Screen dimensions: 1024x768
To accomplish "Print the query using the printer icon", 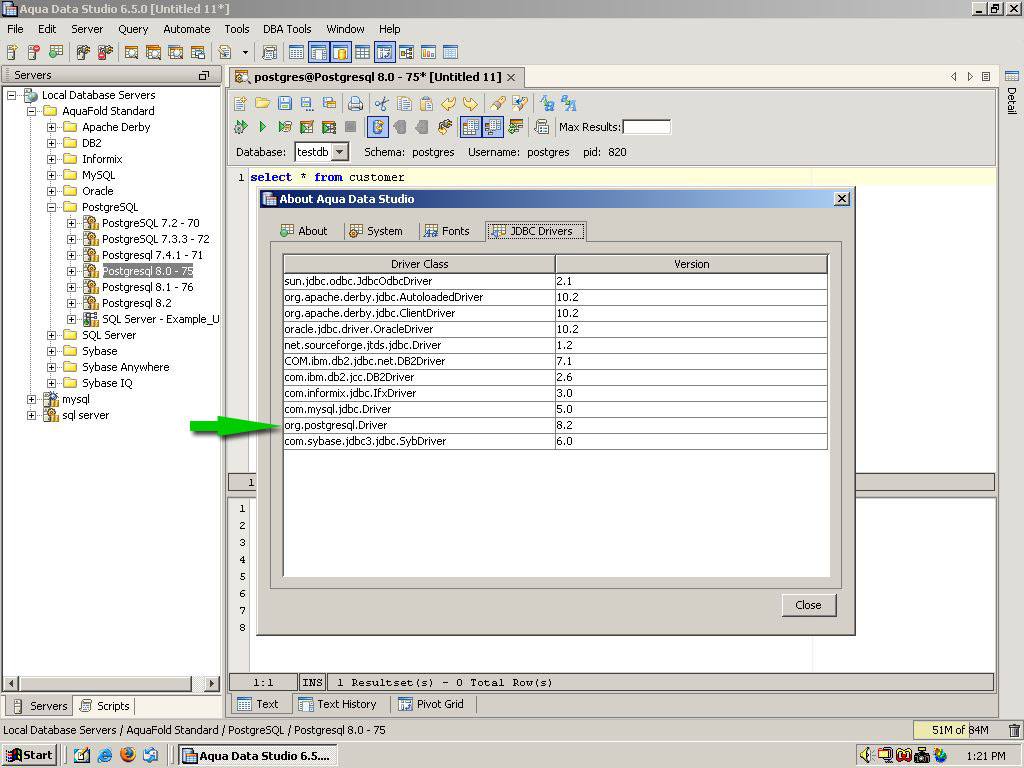I will [x=355, y=103].
